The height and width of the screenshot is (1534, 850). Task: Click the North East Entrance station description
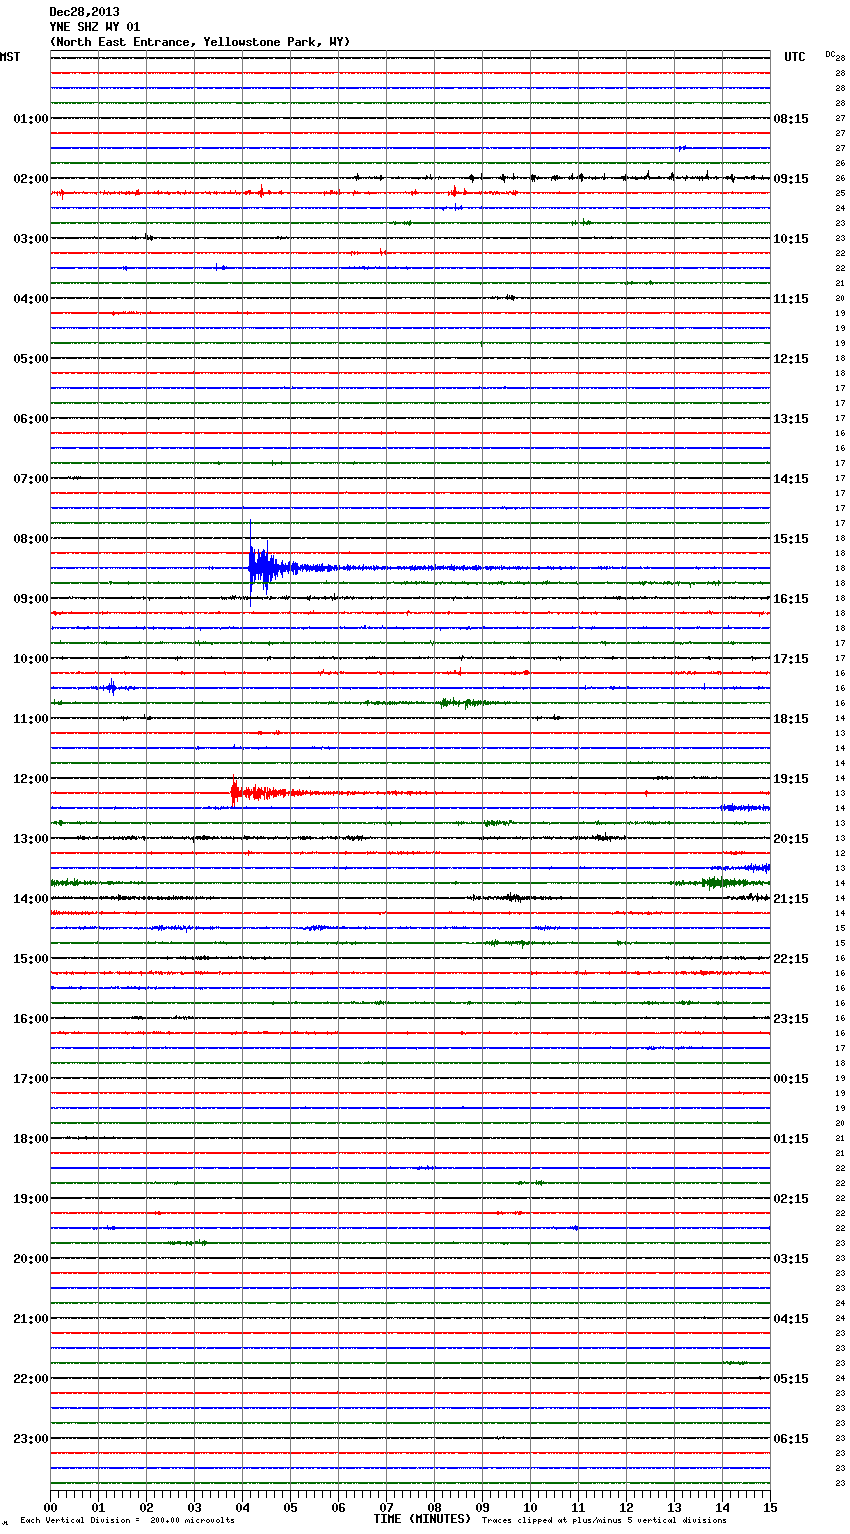point(200,42)
